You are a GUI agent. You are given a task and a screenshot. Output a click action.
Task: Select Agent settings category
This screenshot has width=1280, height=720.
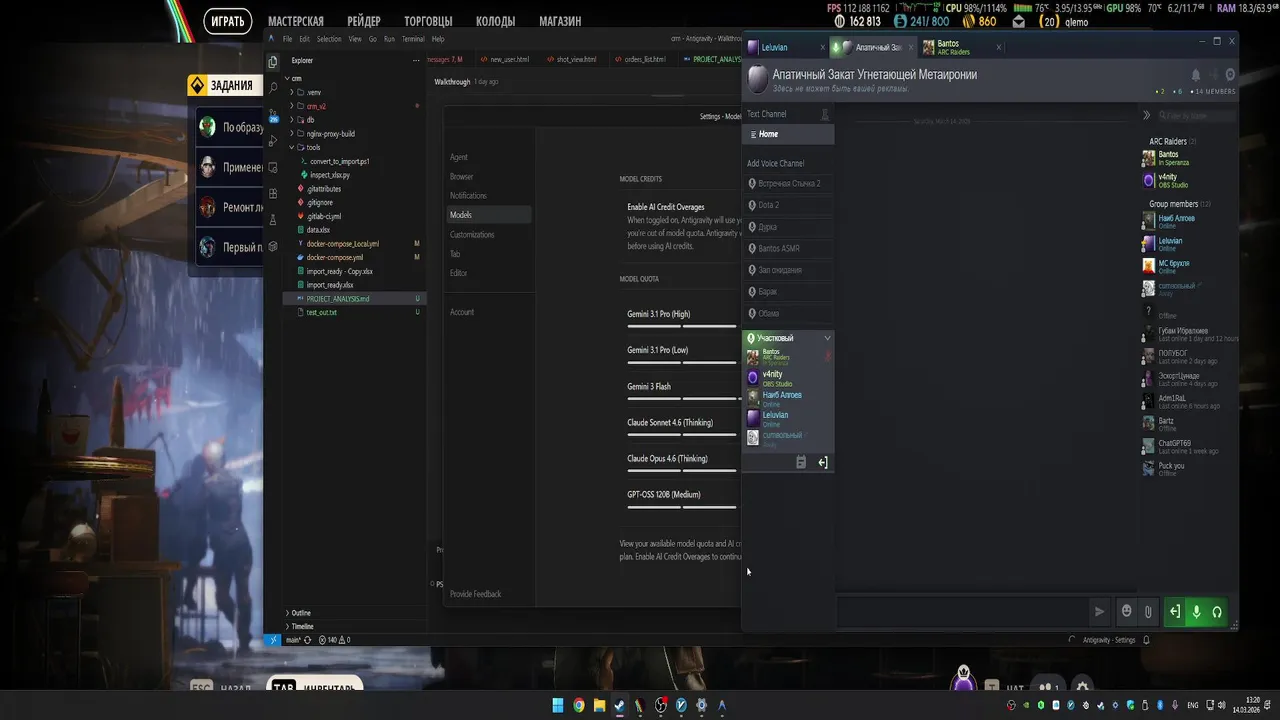click(459, 157)
